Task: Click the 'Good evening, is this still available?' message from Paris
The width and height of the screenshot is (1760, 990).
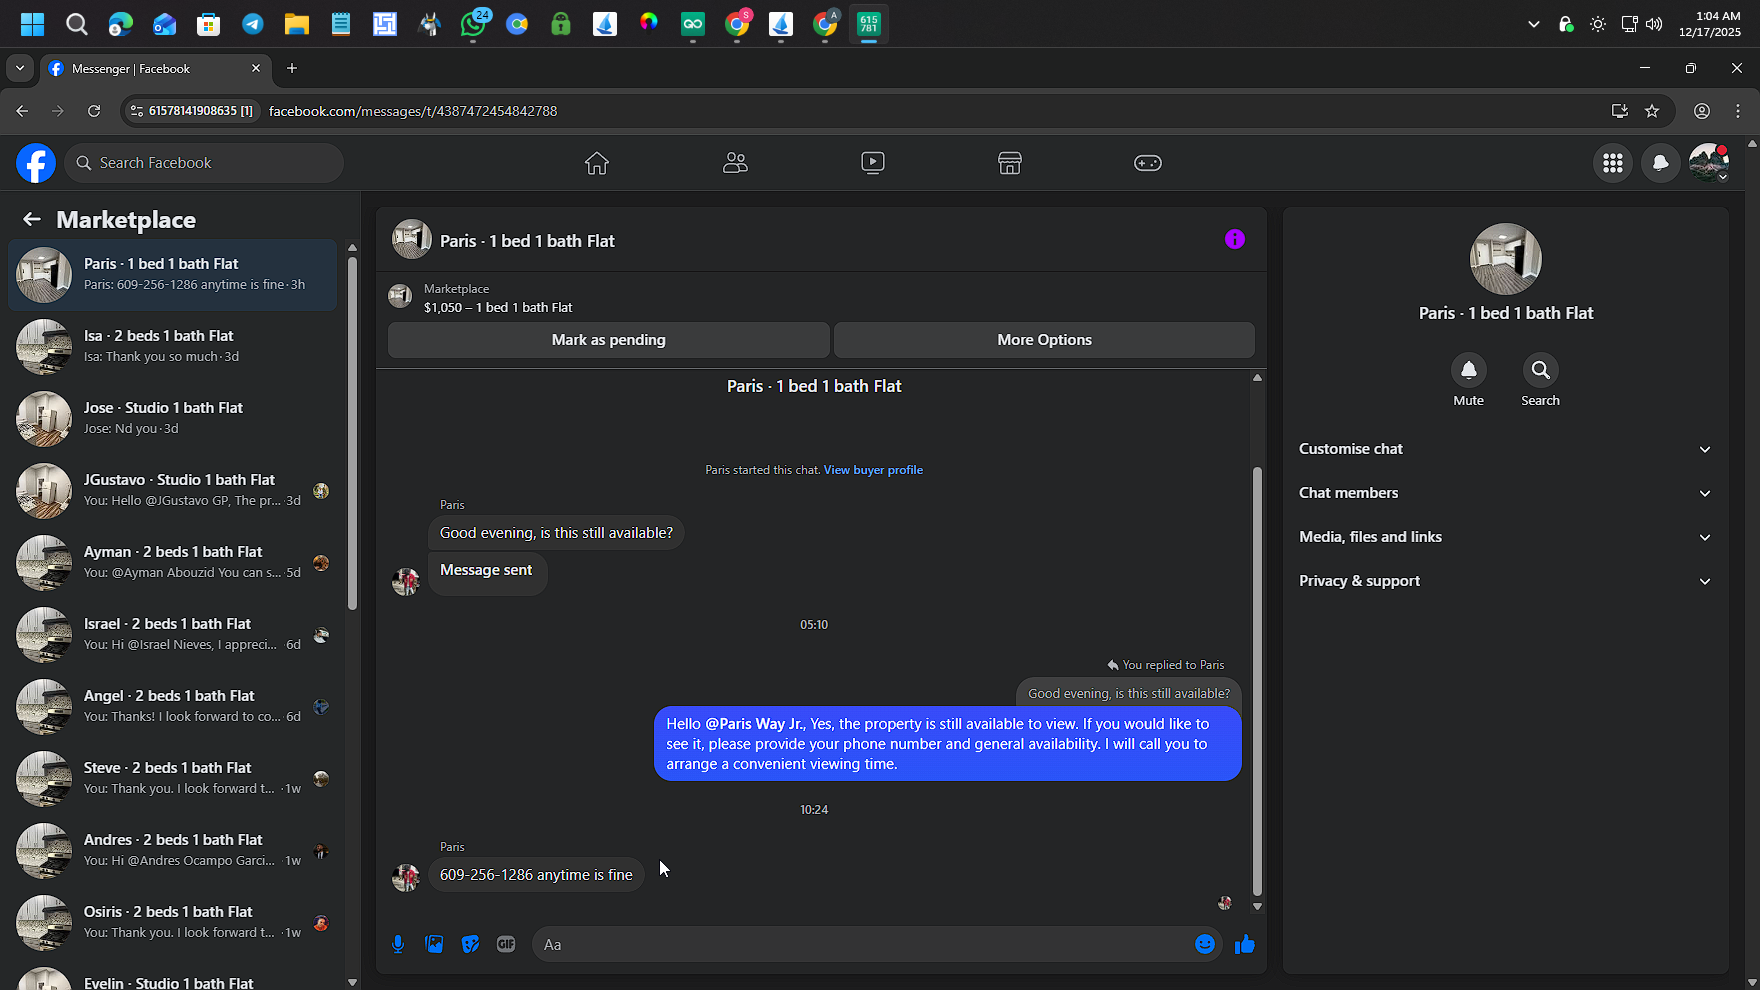Action: click(x=556, y=533)
